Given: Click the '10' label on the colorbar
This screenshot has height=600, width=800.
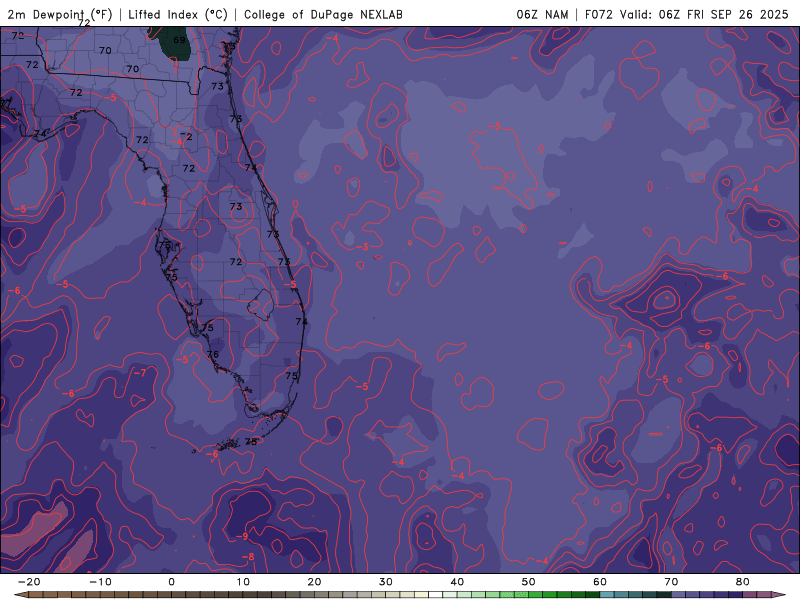Looking at the screenshot, I should pyautogui.click(x=243, y=582).
